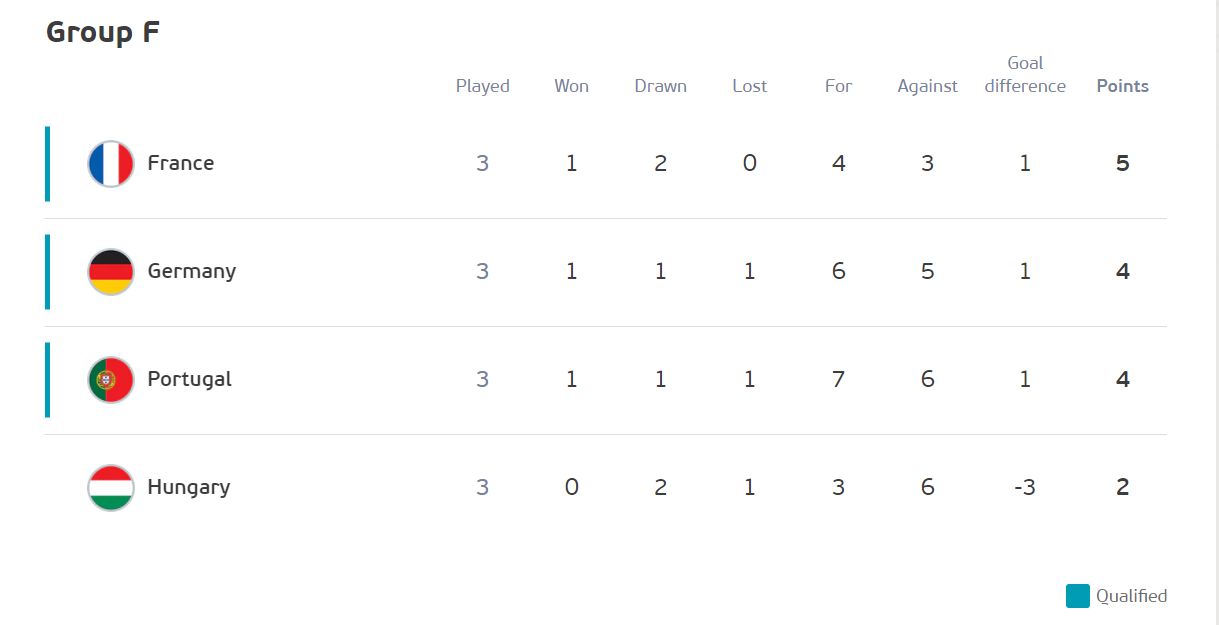Screen dimensions: 1219x625
Task: Click the For column header
Action: (839, 86)
